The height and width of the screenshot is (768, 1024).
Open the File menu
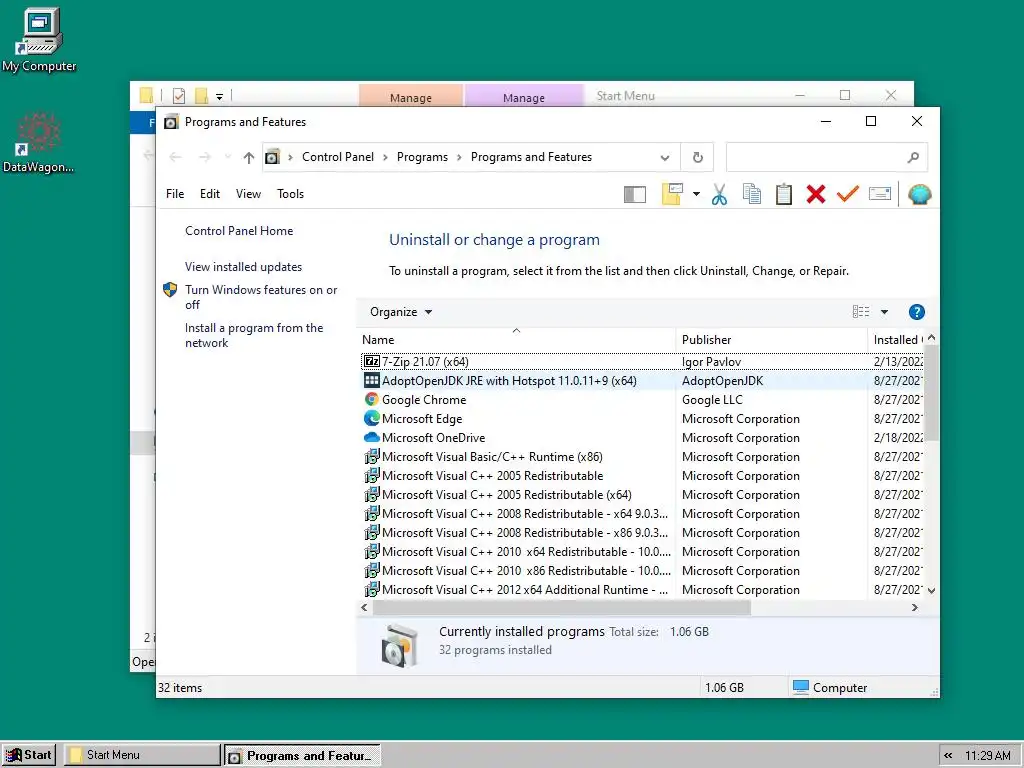click(175, 194)
